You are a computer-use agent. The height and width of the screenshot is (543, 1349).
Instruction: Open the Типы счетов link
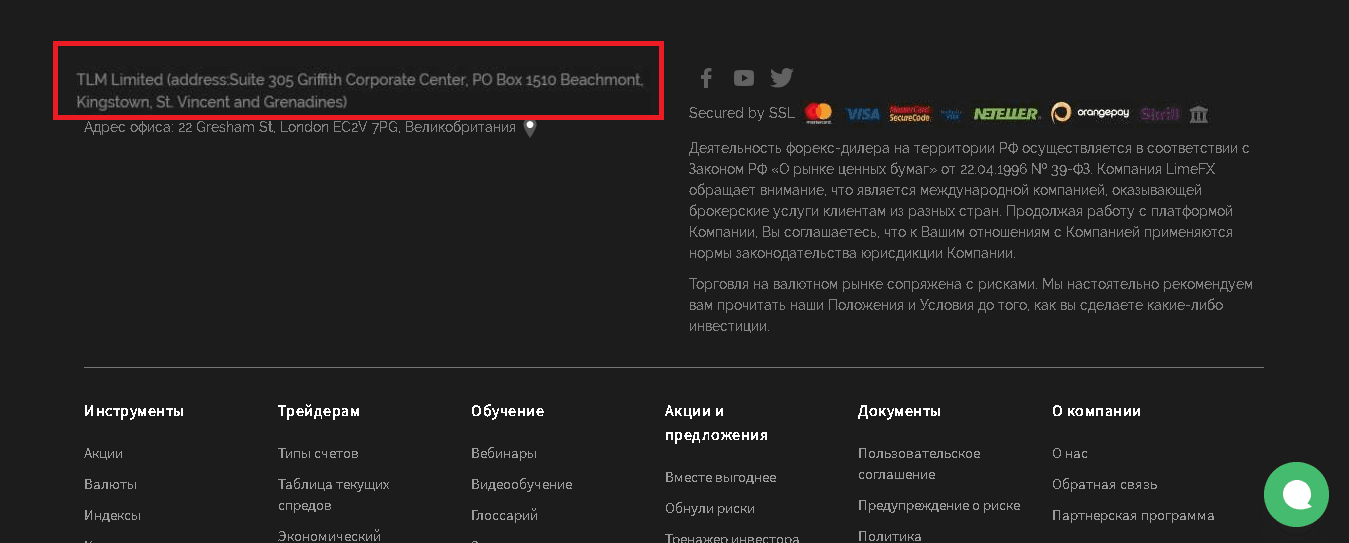point(318,453)
